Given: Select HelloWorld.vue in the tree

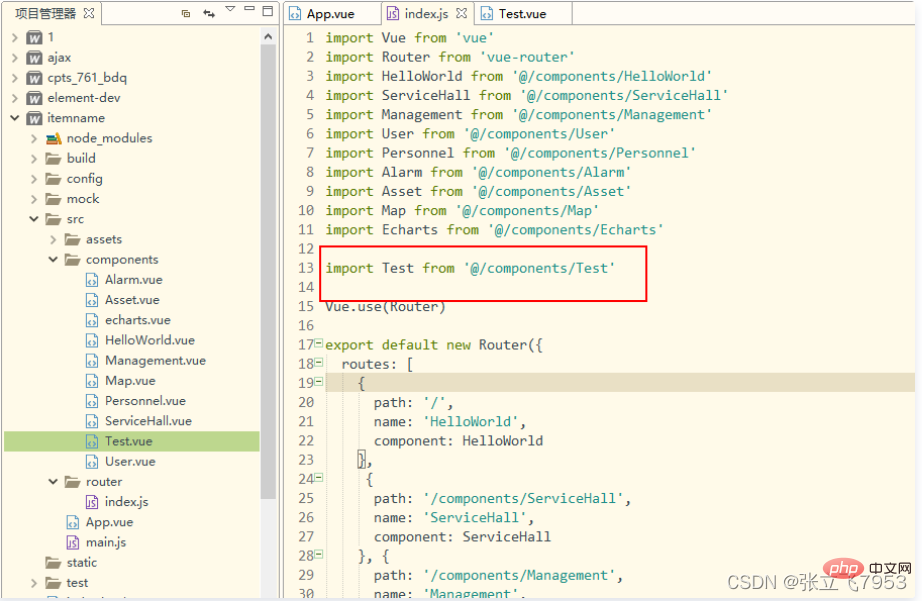Looking at the screenshot, I should click(x=150, y=340).
